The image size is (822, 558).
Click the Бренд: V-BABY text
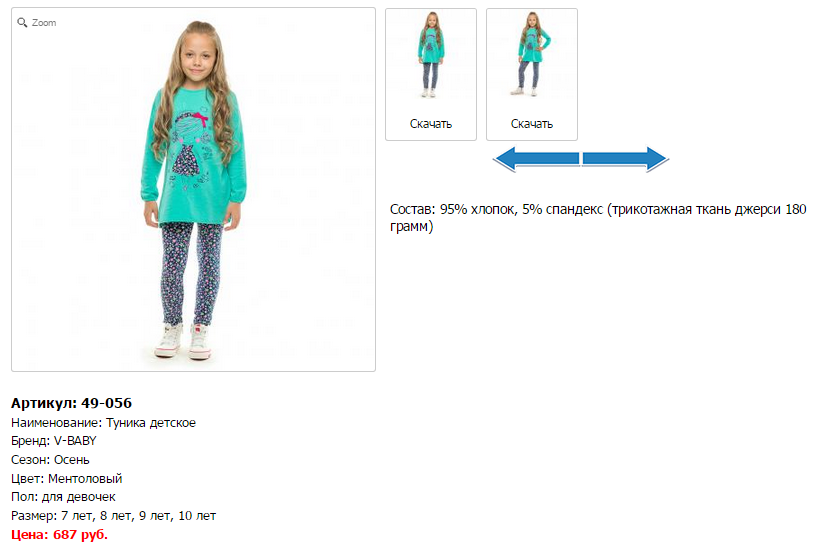pos(54,441)
